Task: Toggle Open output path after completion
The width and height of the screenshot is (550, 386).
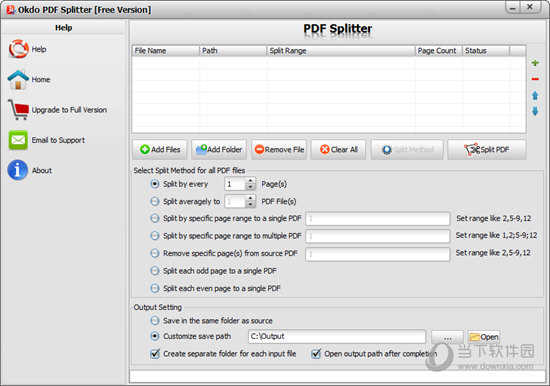Action: tap(316, 353)
